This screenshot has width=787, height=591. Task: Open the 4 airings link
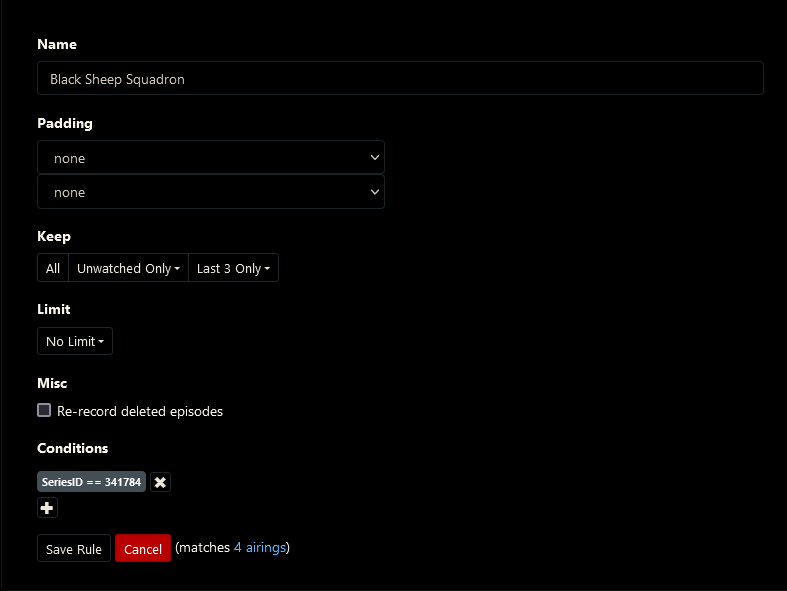pyautogui.click(x=259, y=547)
